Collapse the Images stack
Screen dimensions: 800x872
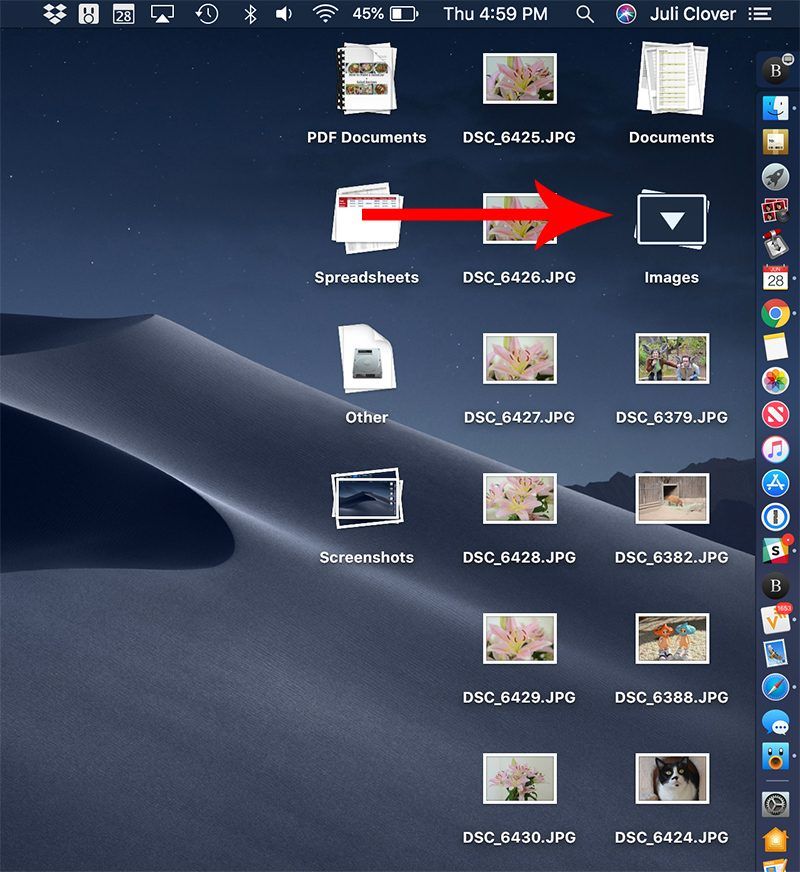coord(671,220)
